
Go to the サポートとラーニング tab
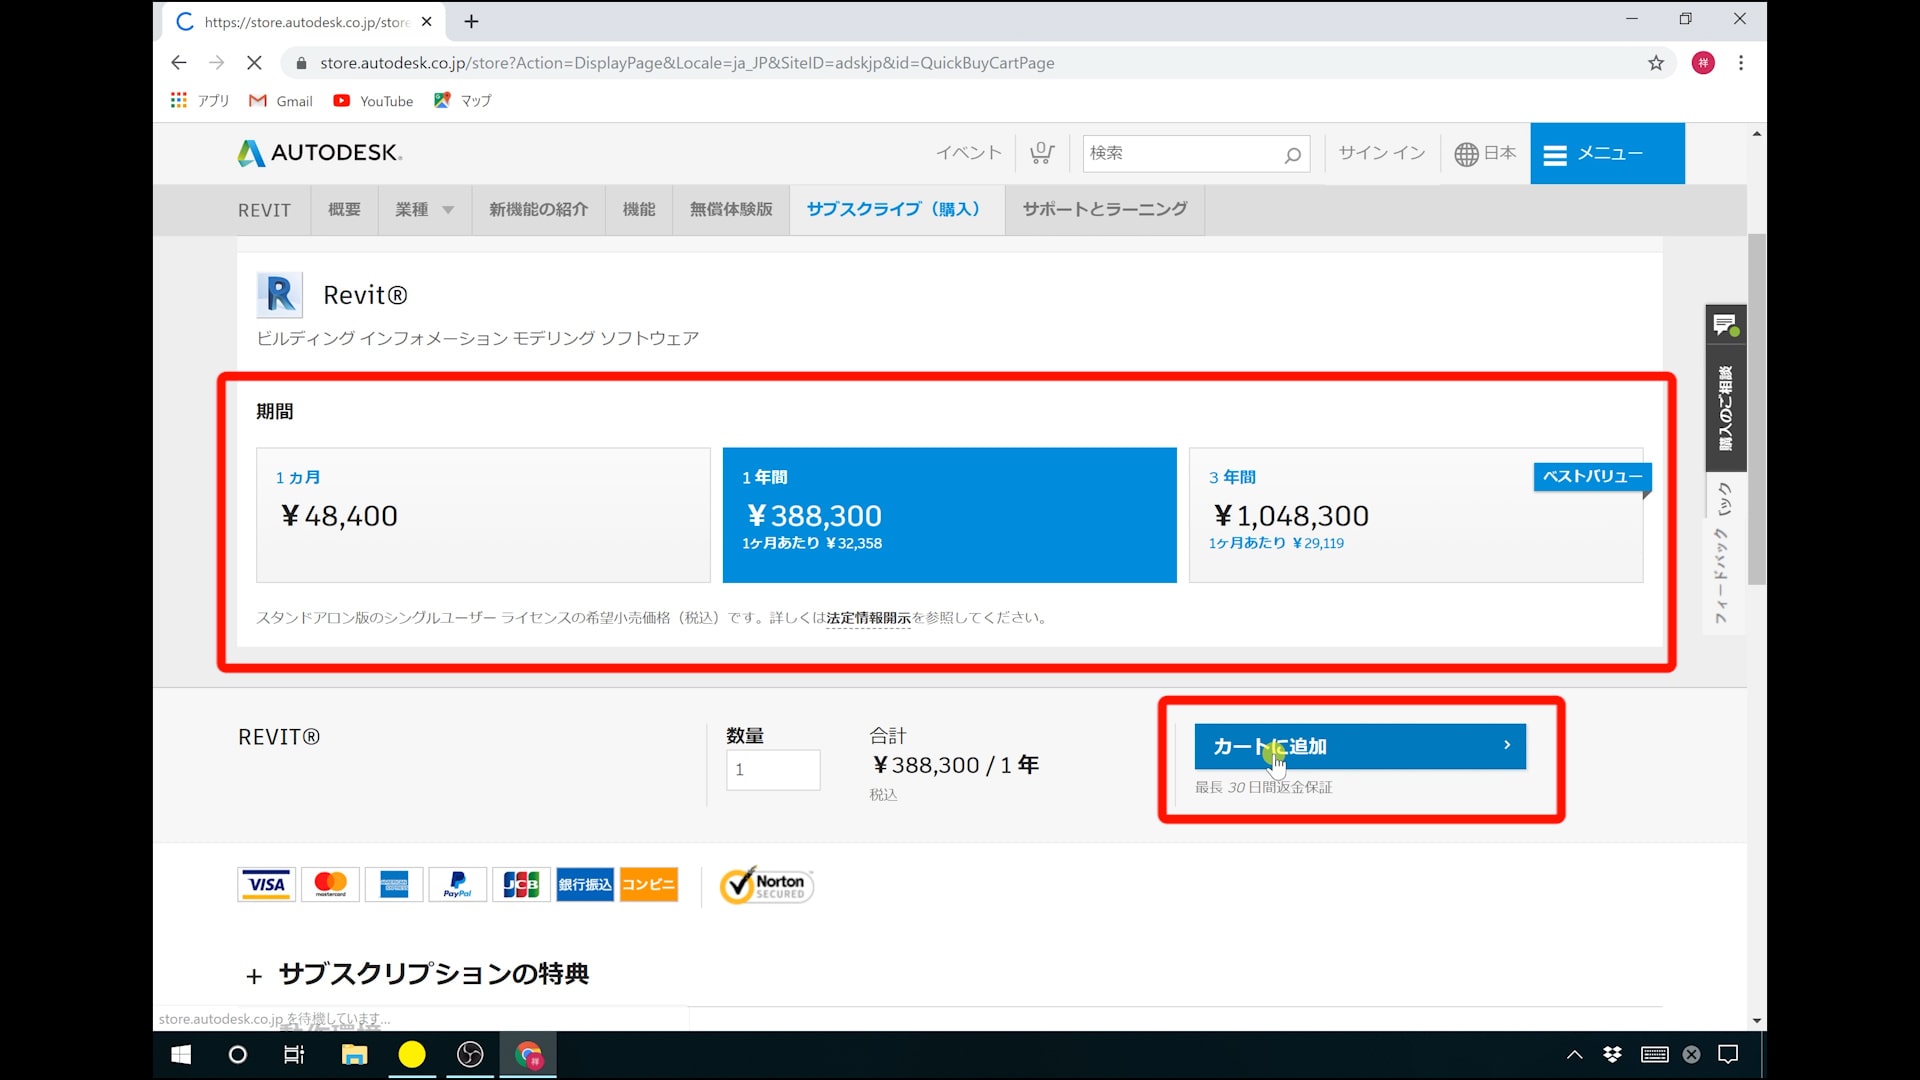click(1104, 210)
